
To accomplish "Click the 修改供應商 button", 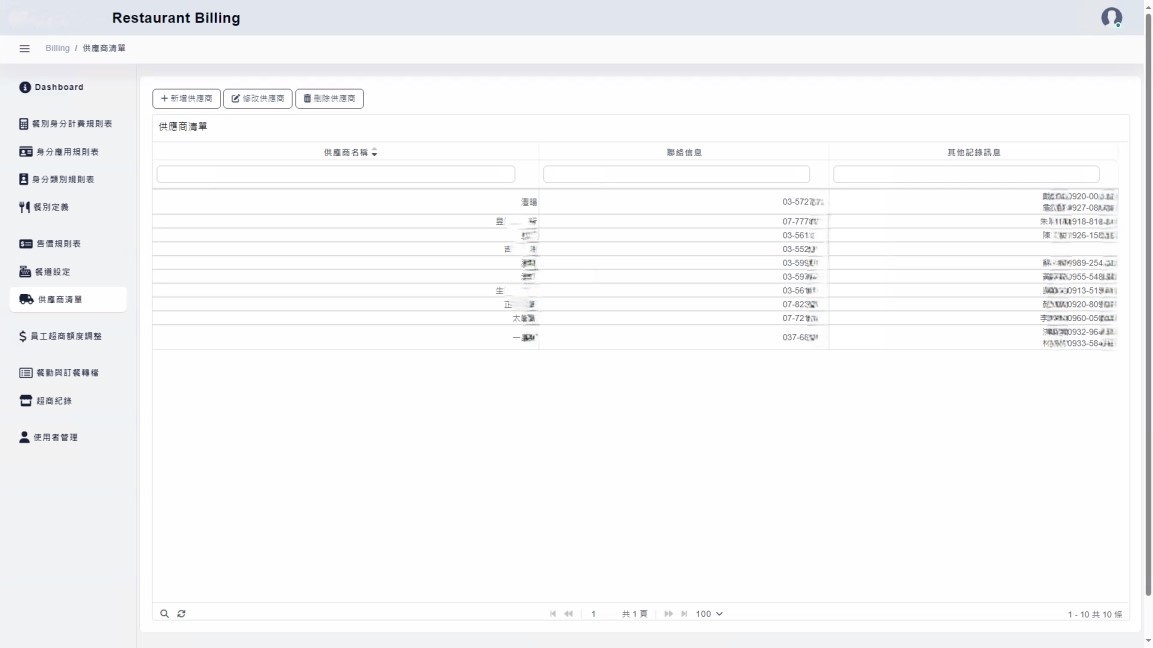I will (x=257, y=99).
